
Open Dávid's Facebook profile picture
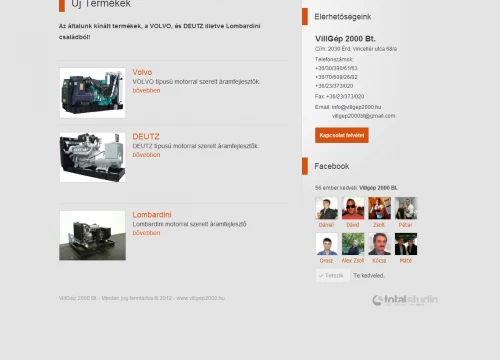coord(353,208)
